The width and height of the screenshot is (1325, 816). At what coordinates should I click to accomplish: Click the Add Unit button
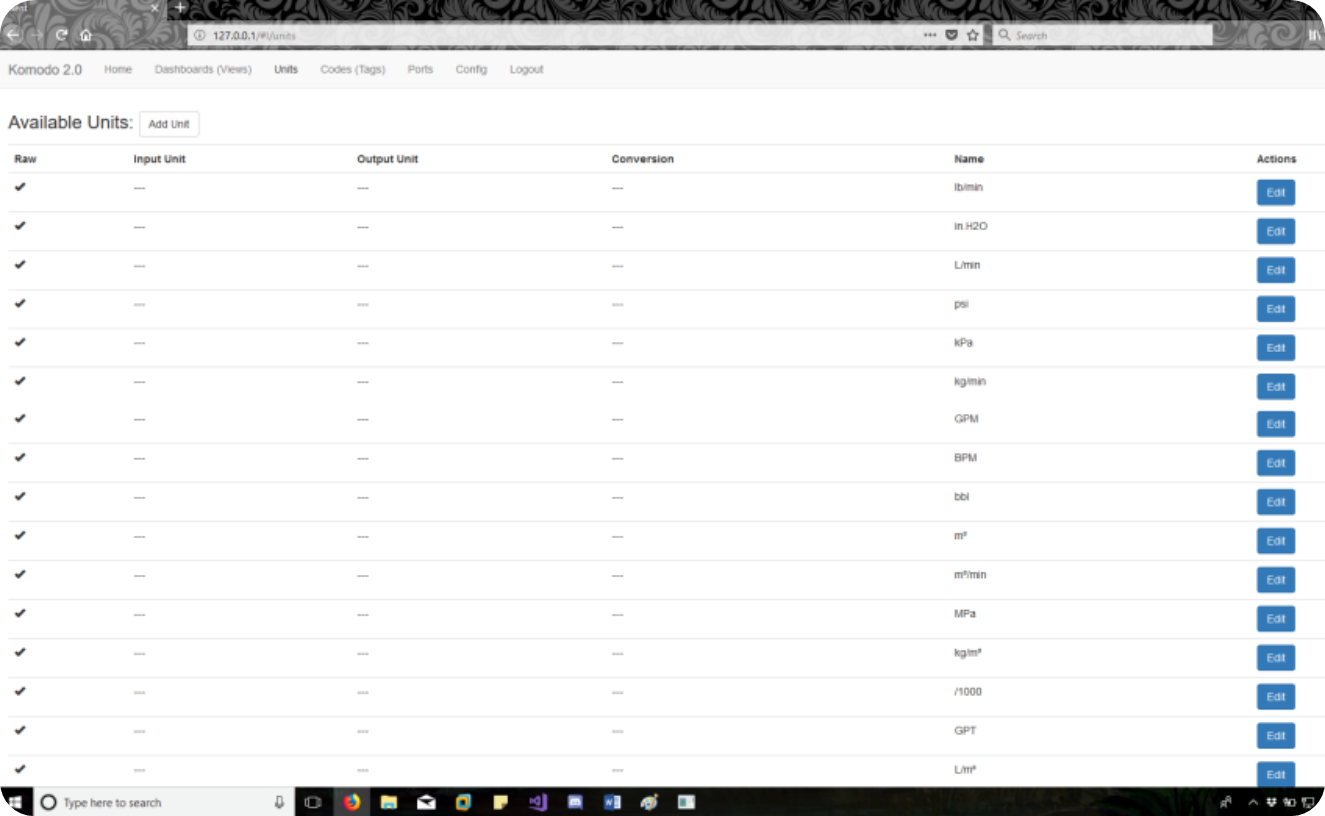point(169,124)
